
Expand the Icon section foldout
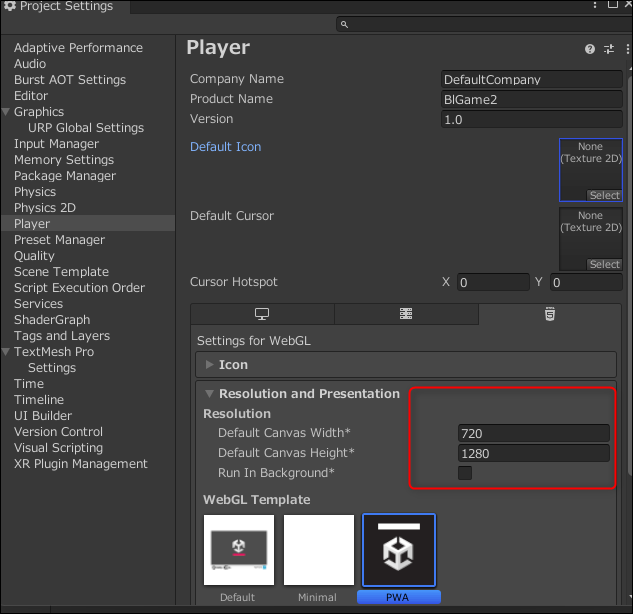(209, 365)
